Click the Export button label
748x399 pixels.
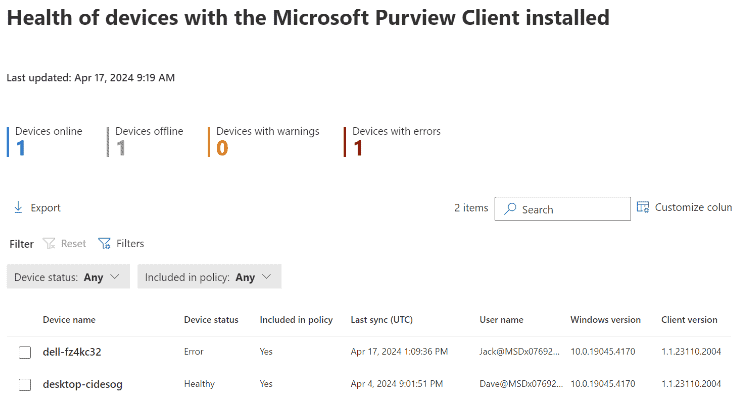pyautogui.click(x=45, y=208)
